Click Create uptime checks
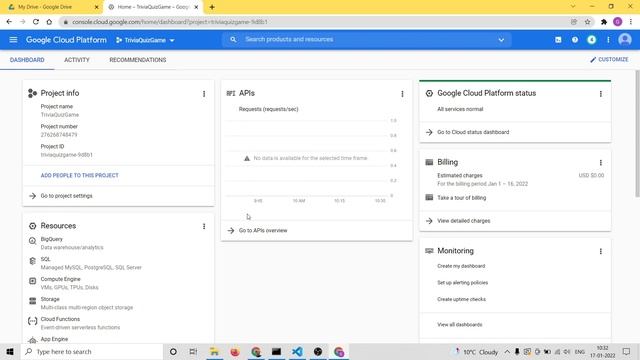 tap(462, 299)
